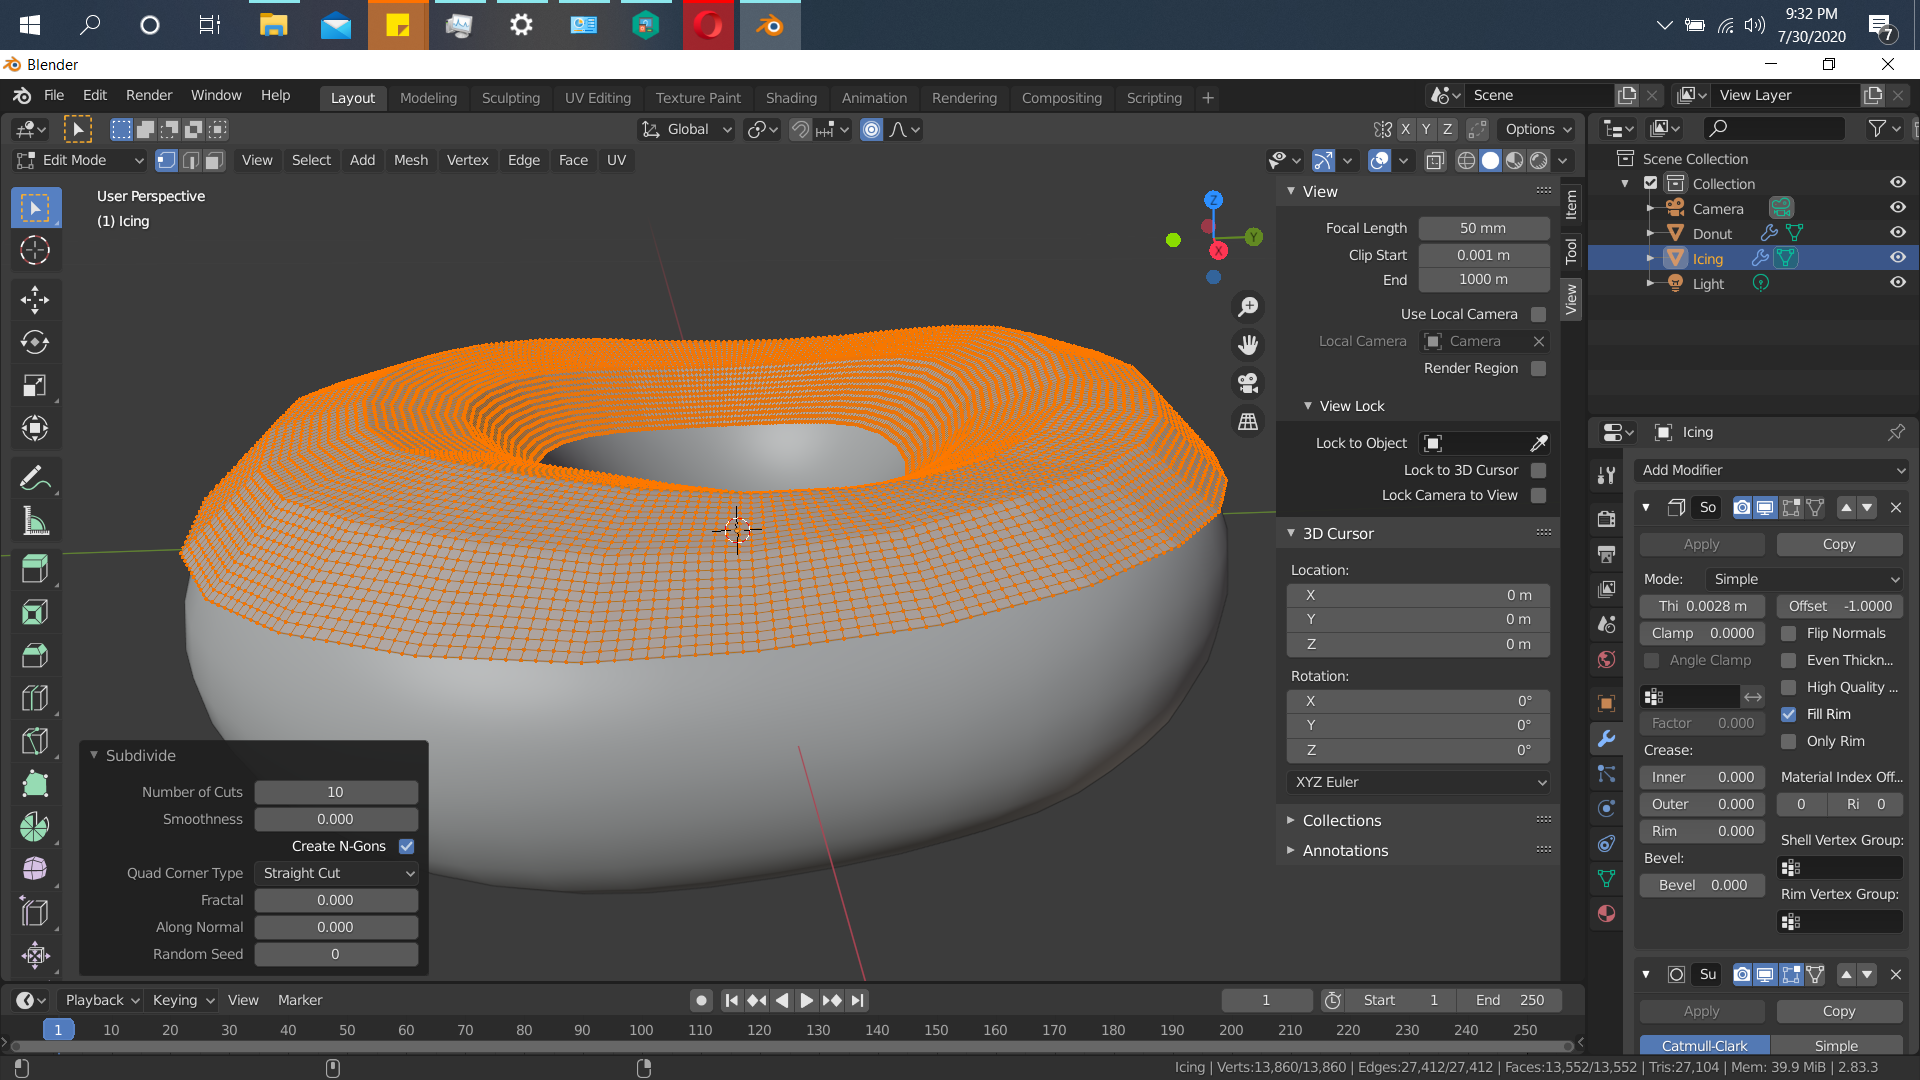Click Number of Cuts value field

(x=336, y=792)
